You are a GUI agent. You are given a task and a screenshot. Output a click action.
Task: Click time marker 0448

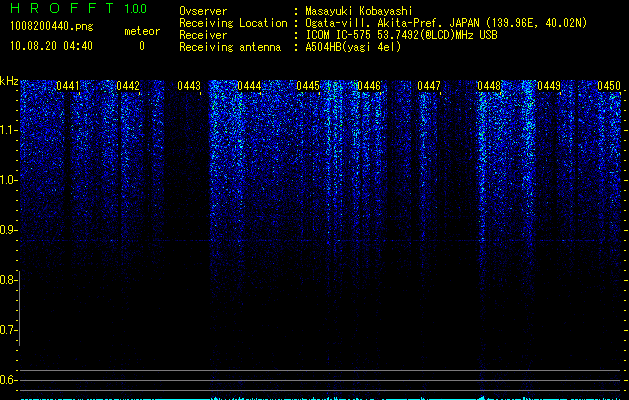click(489, 86)
